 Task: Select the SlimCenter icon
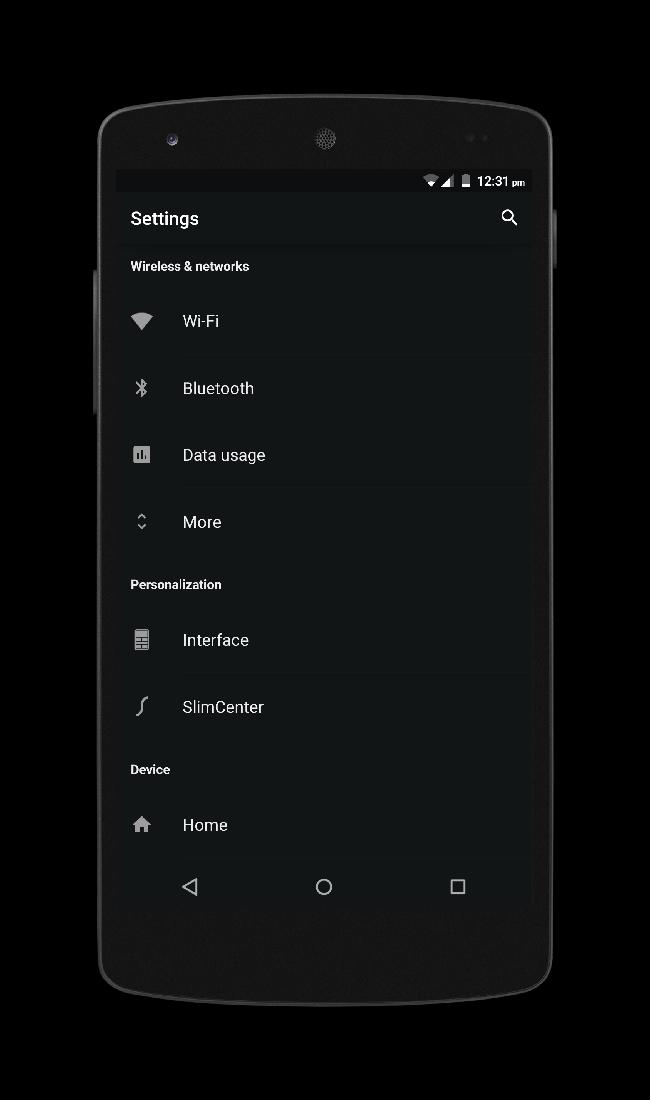(141, 706)
